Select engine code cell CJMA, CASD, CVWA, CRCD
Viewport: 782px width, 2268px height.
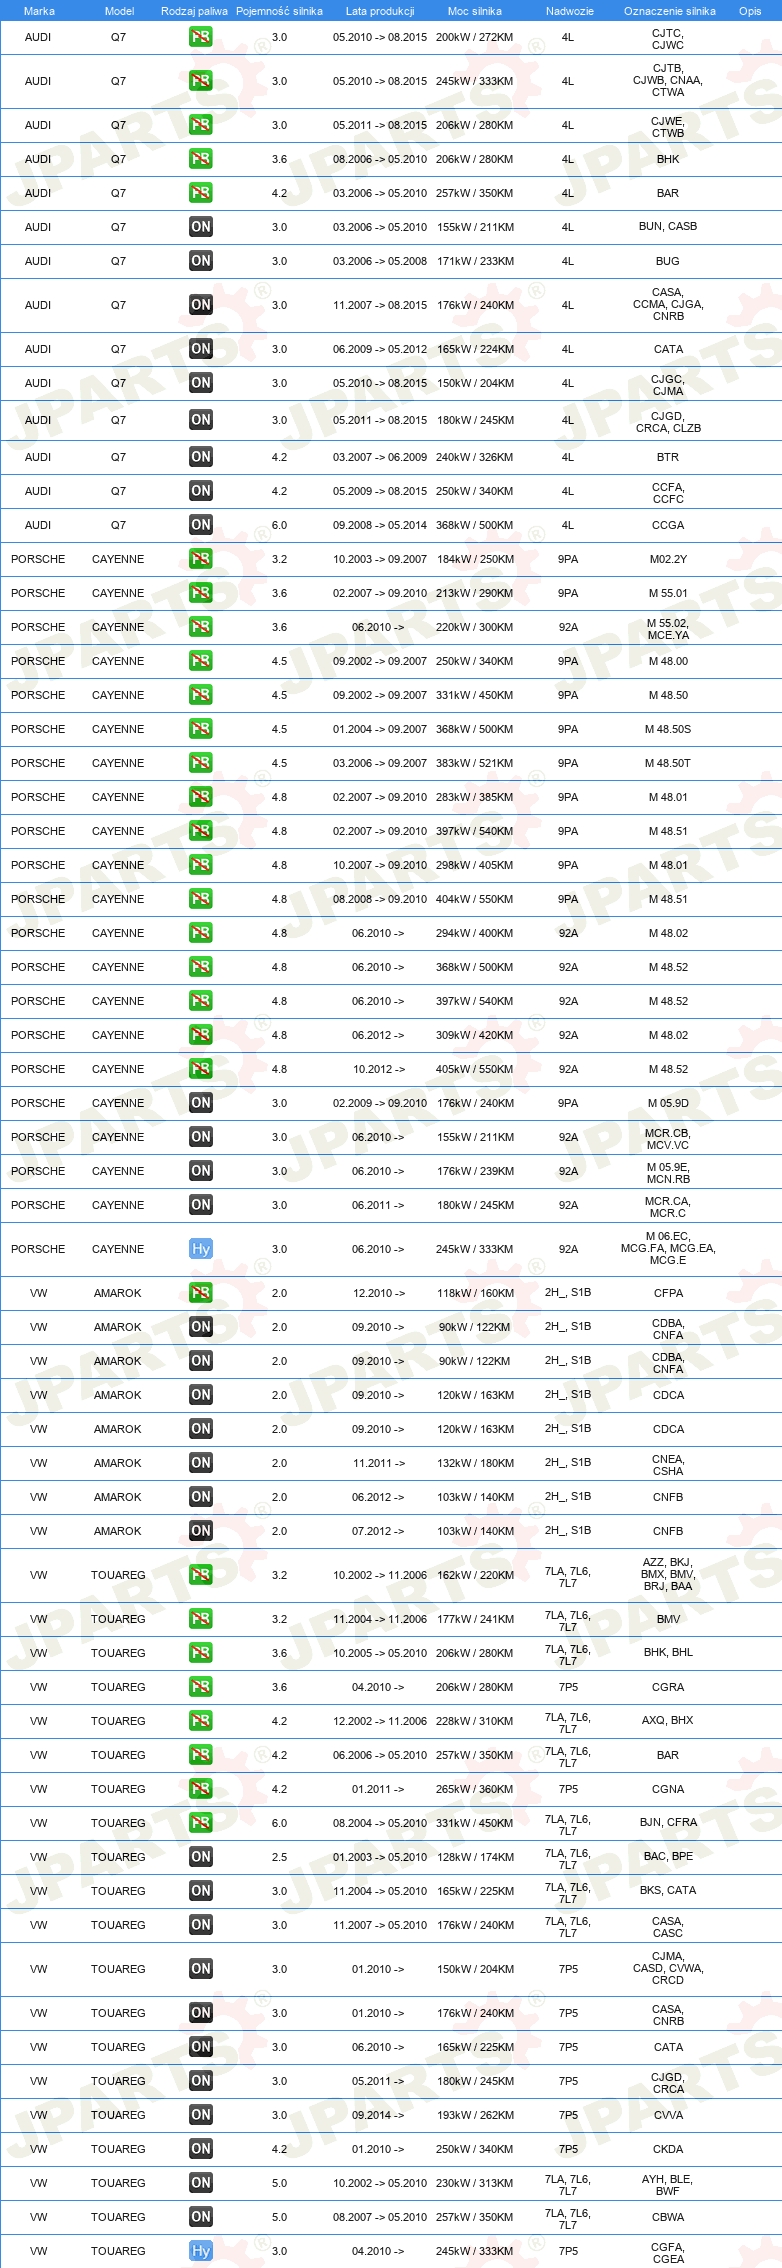tap(668, 1968)
